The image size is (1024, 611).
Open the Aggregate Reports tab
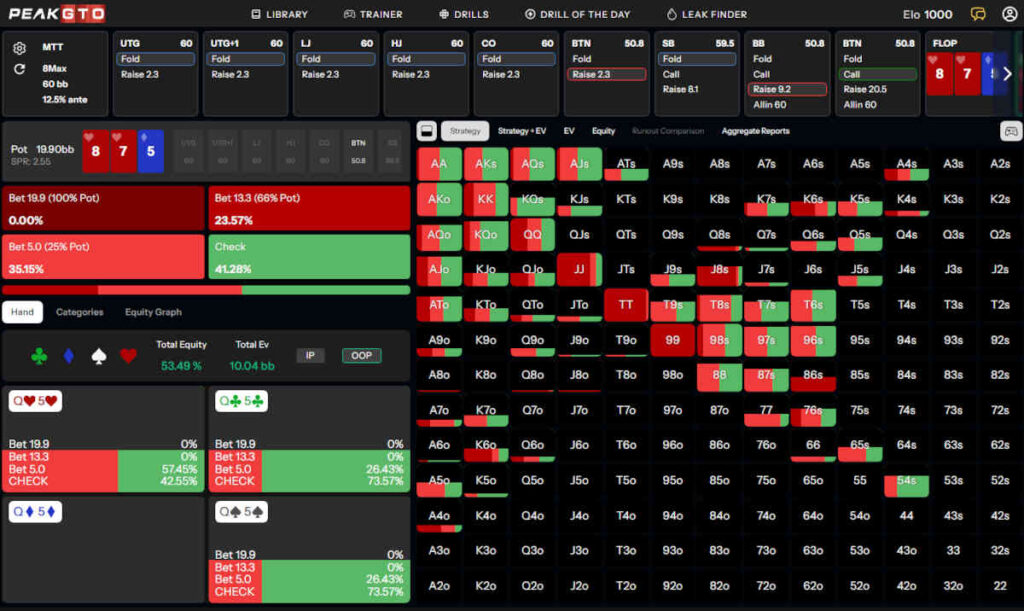click(755, 131)
